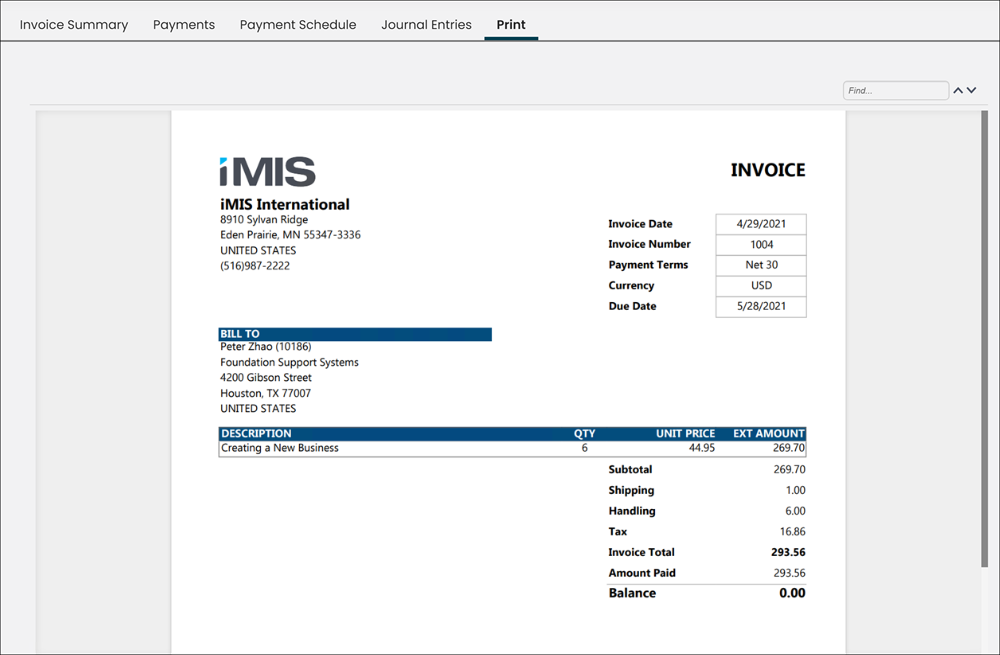Click the iMIS logo on the invoice
This screenshot has width=1000, height=655.
pos(267,172)
